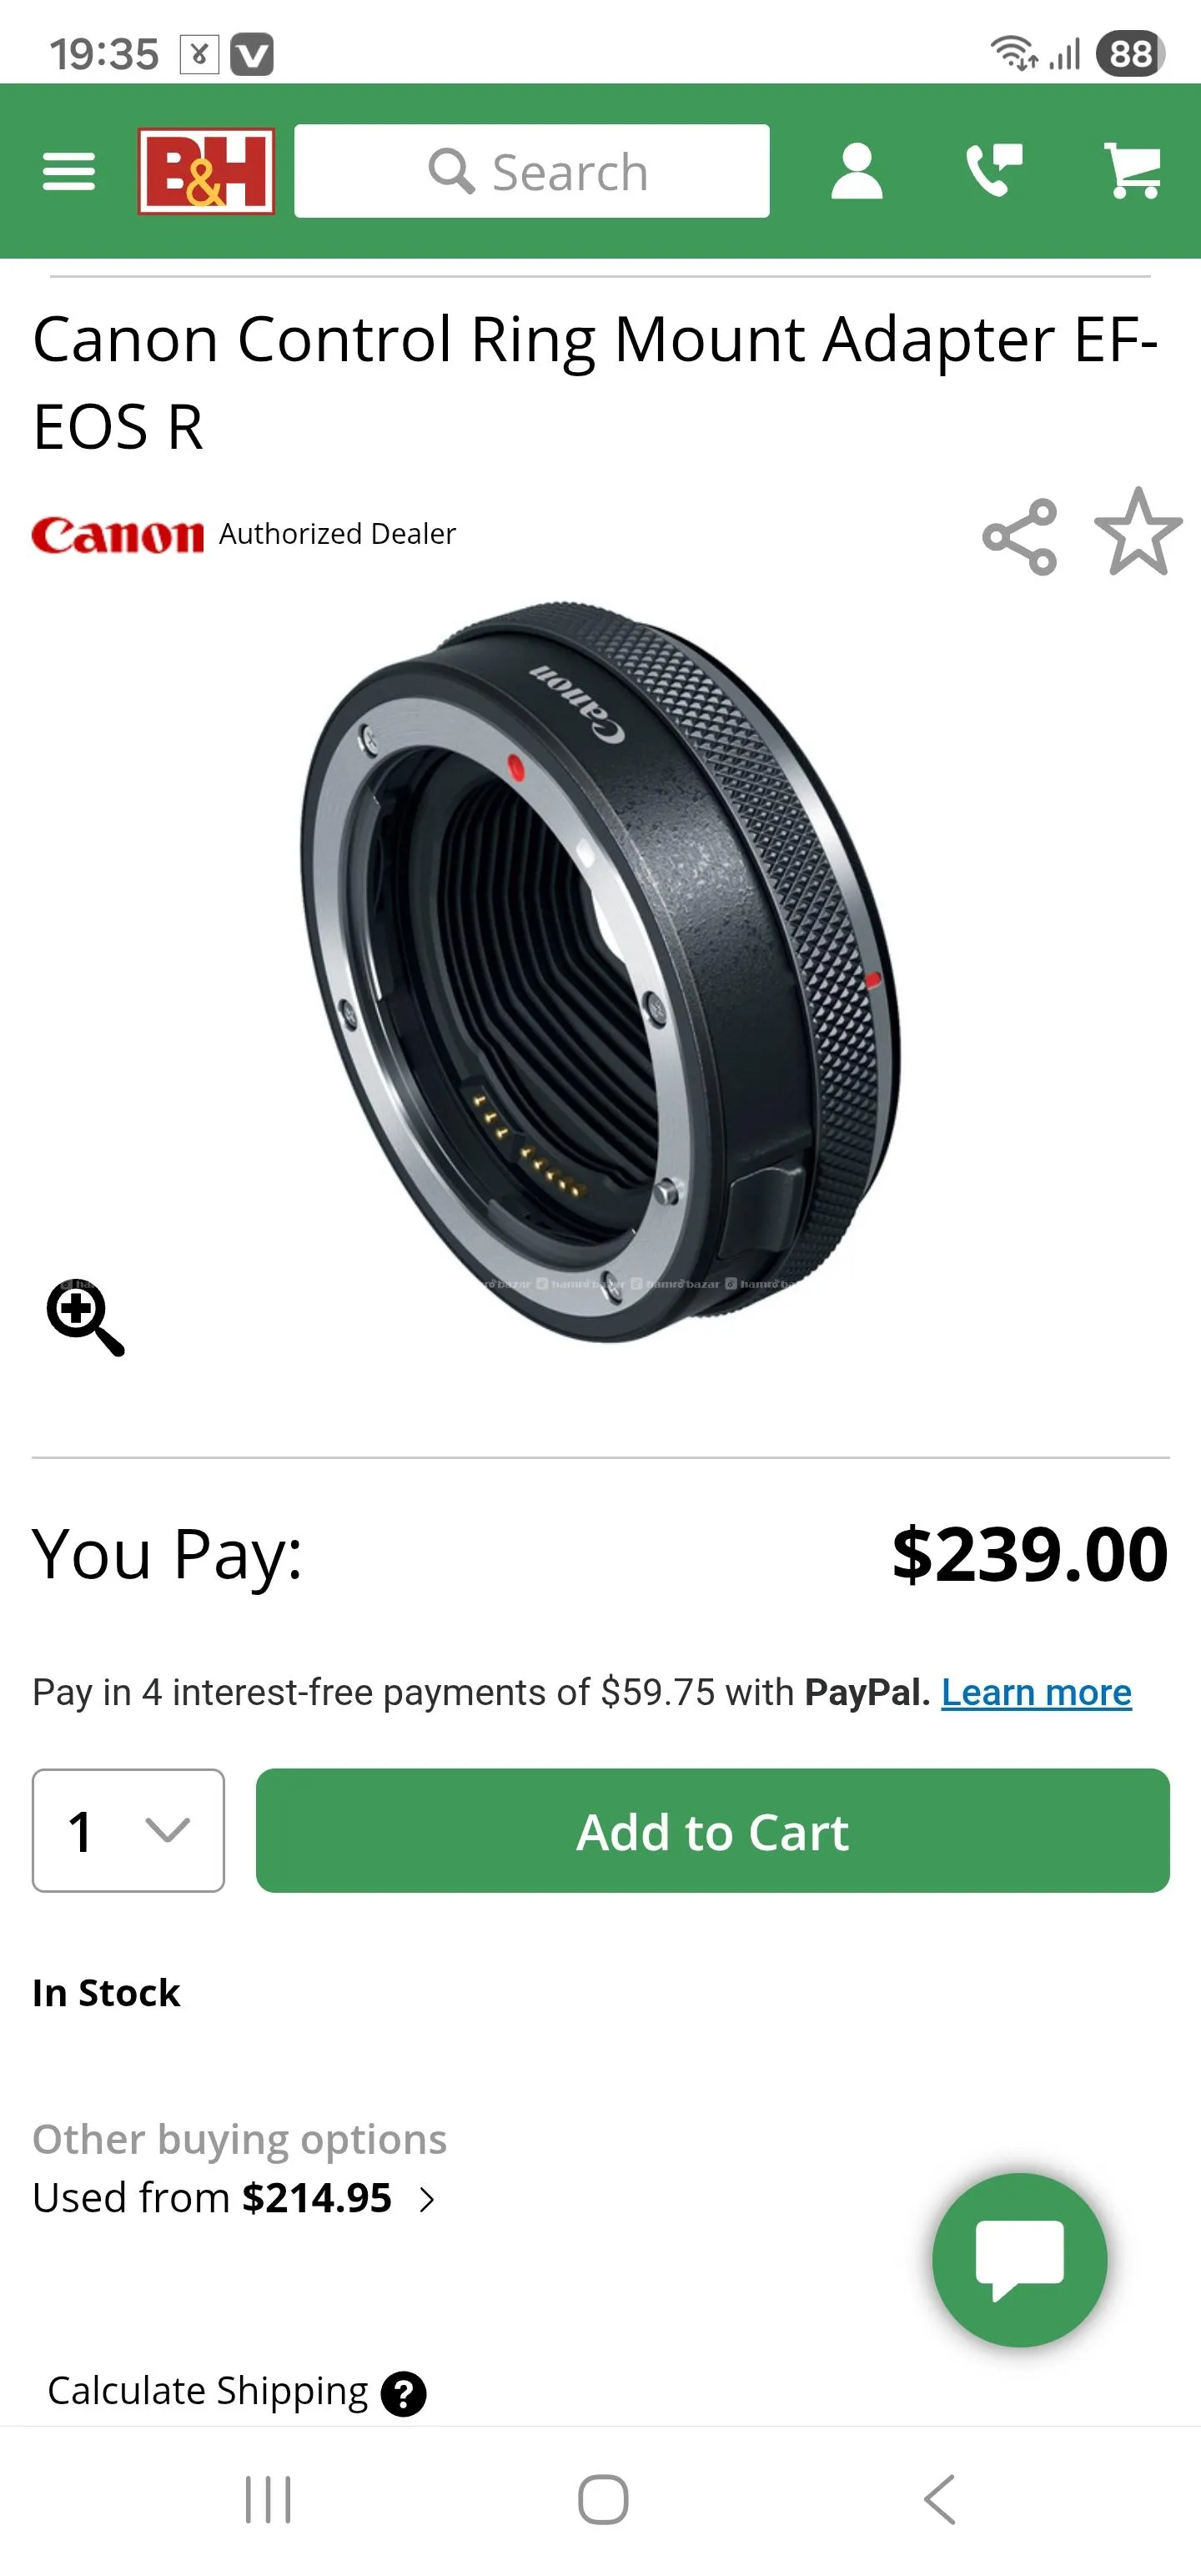The height and width of the screenshot is (2576, 1201).
Task: Open live chat bubble
Action: [x=1019, y=2259]
